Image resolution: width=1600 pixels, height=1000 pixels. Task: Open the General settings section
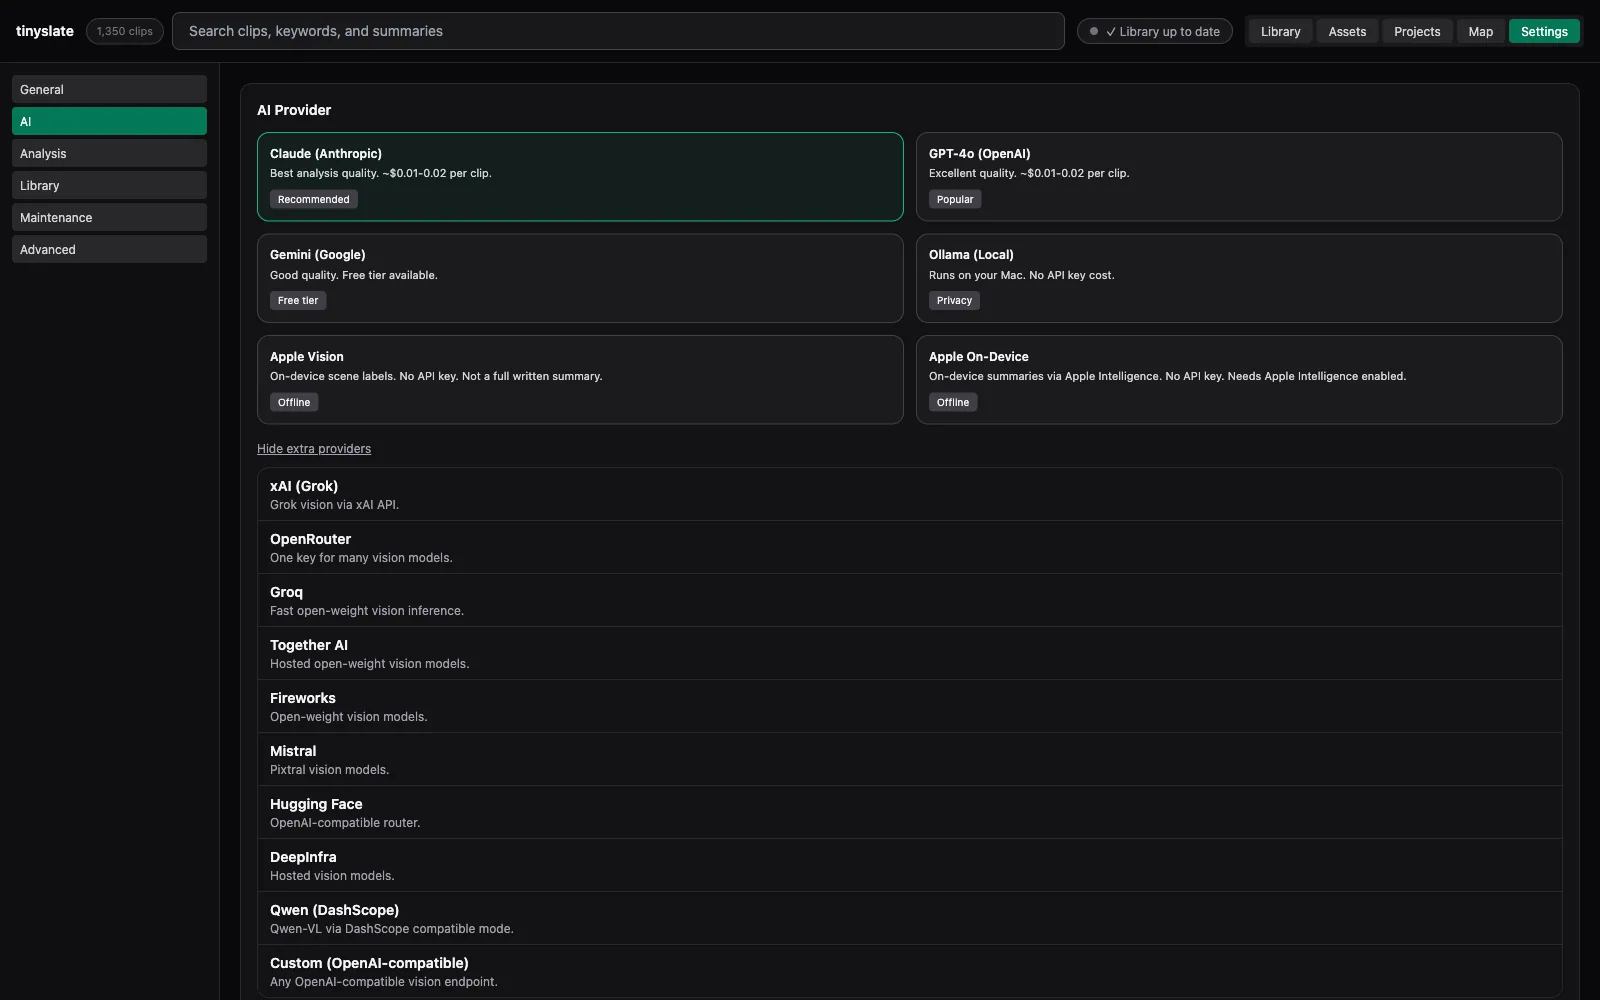tap(109, 89)
